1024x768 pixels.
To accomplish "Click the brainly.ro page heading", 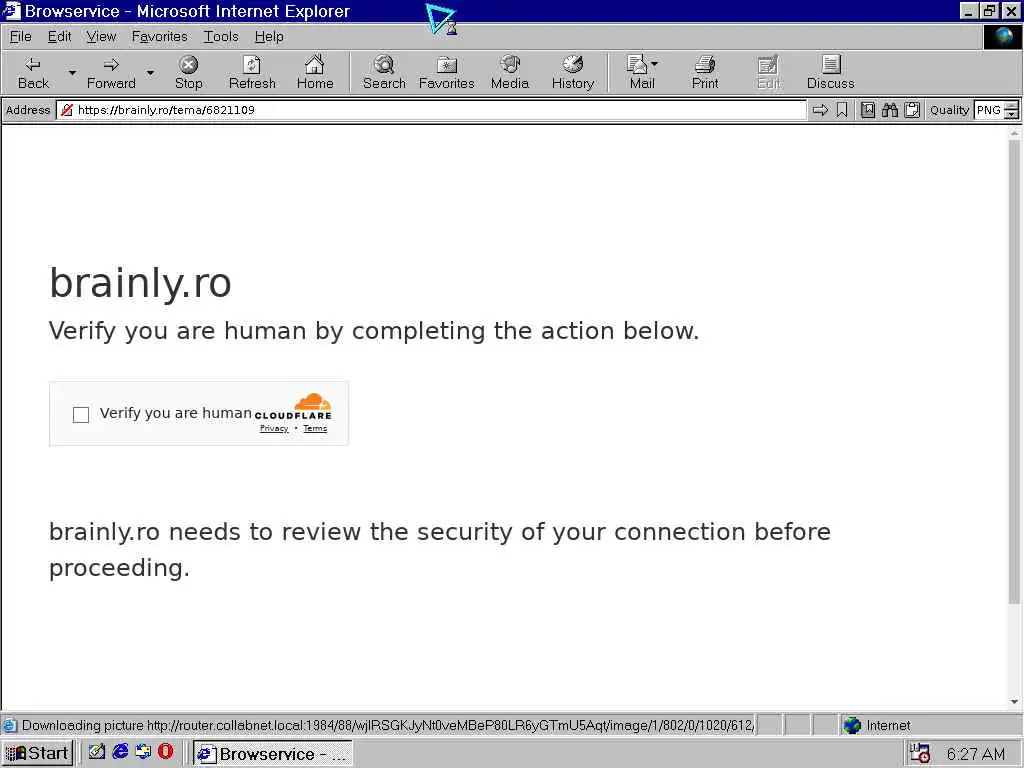I will [140, 283].
